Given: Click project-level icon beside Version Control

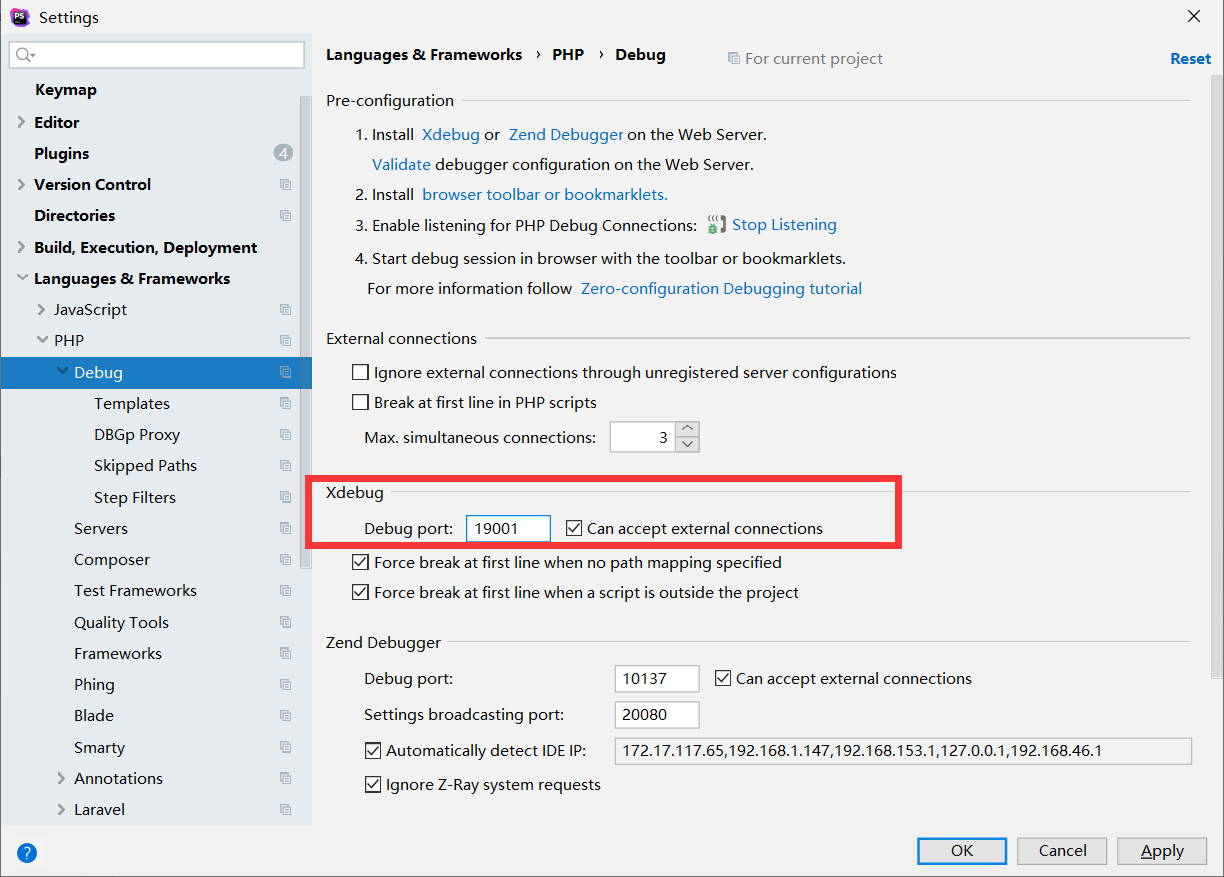Looking at the screenshot, I should click(x=286, y=185).
